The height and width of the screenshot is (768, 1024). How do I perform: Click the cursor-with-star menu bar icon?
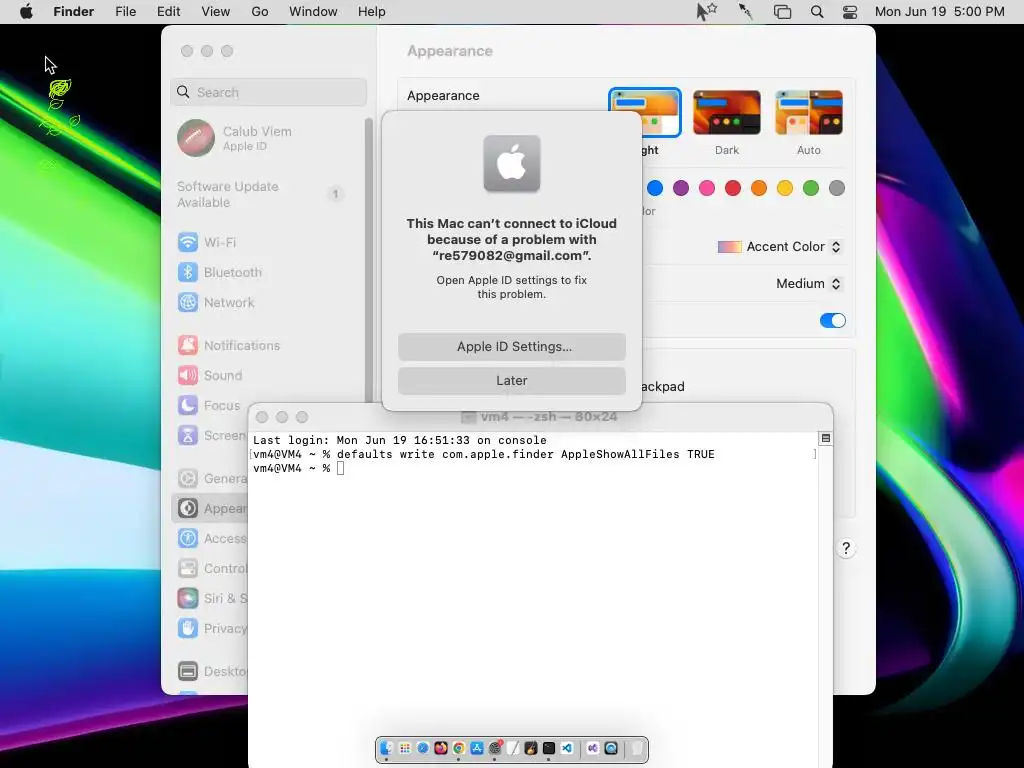(x=707, y=12)
